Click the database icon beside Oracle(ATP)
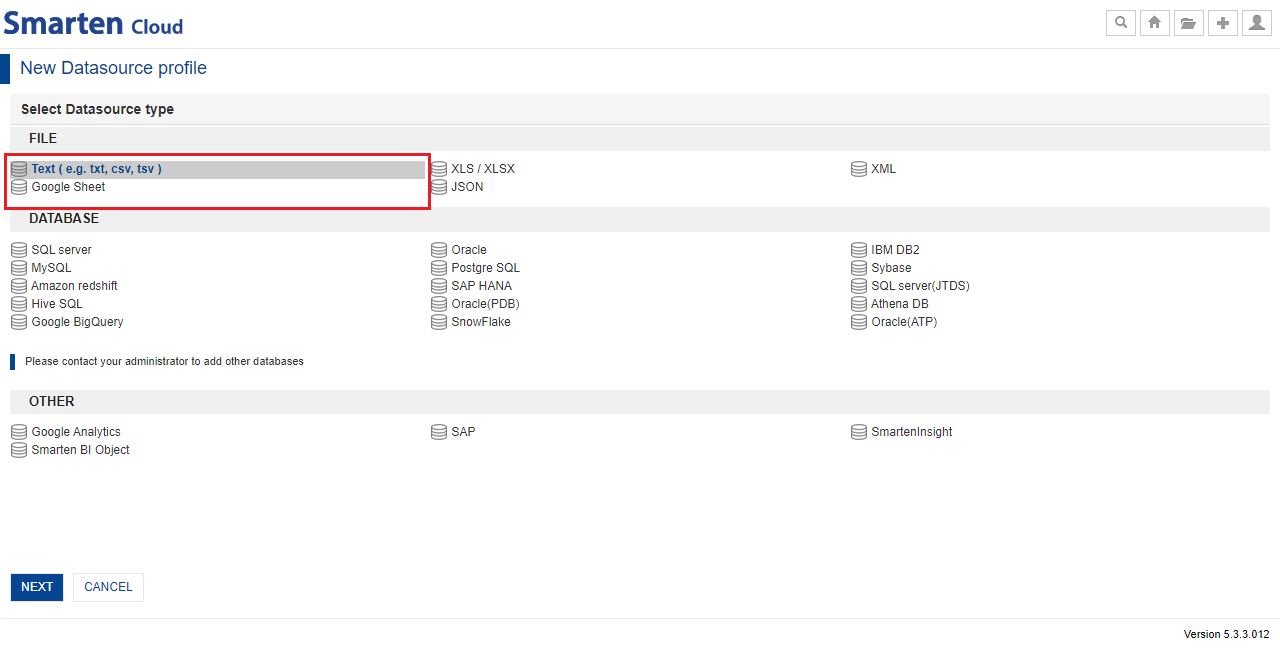 tap(859, 322)
